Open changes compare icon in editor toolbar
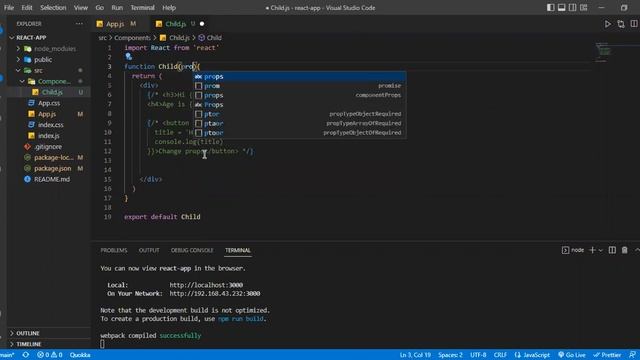 621,24
